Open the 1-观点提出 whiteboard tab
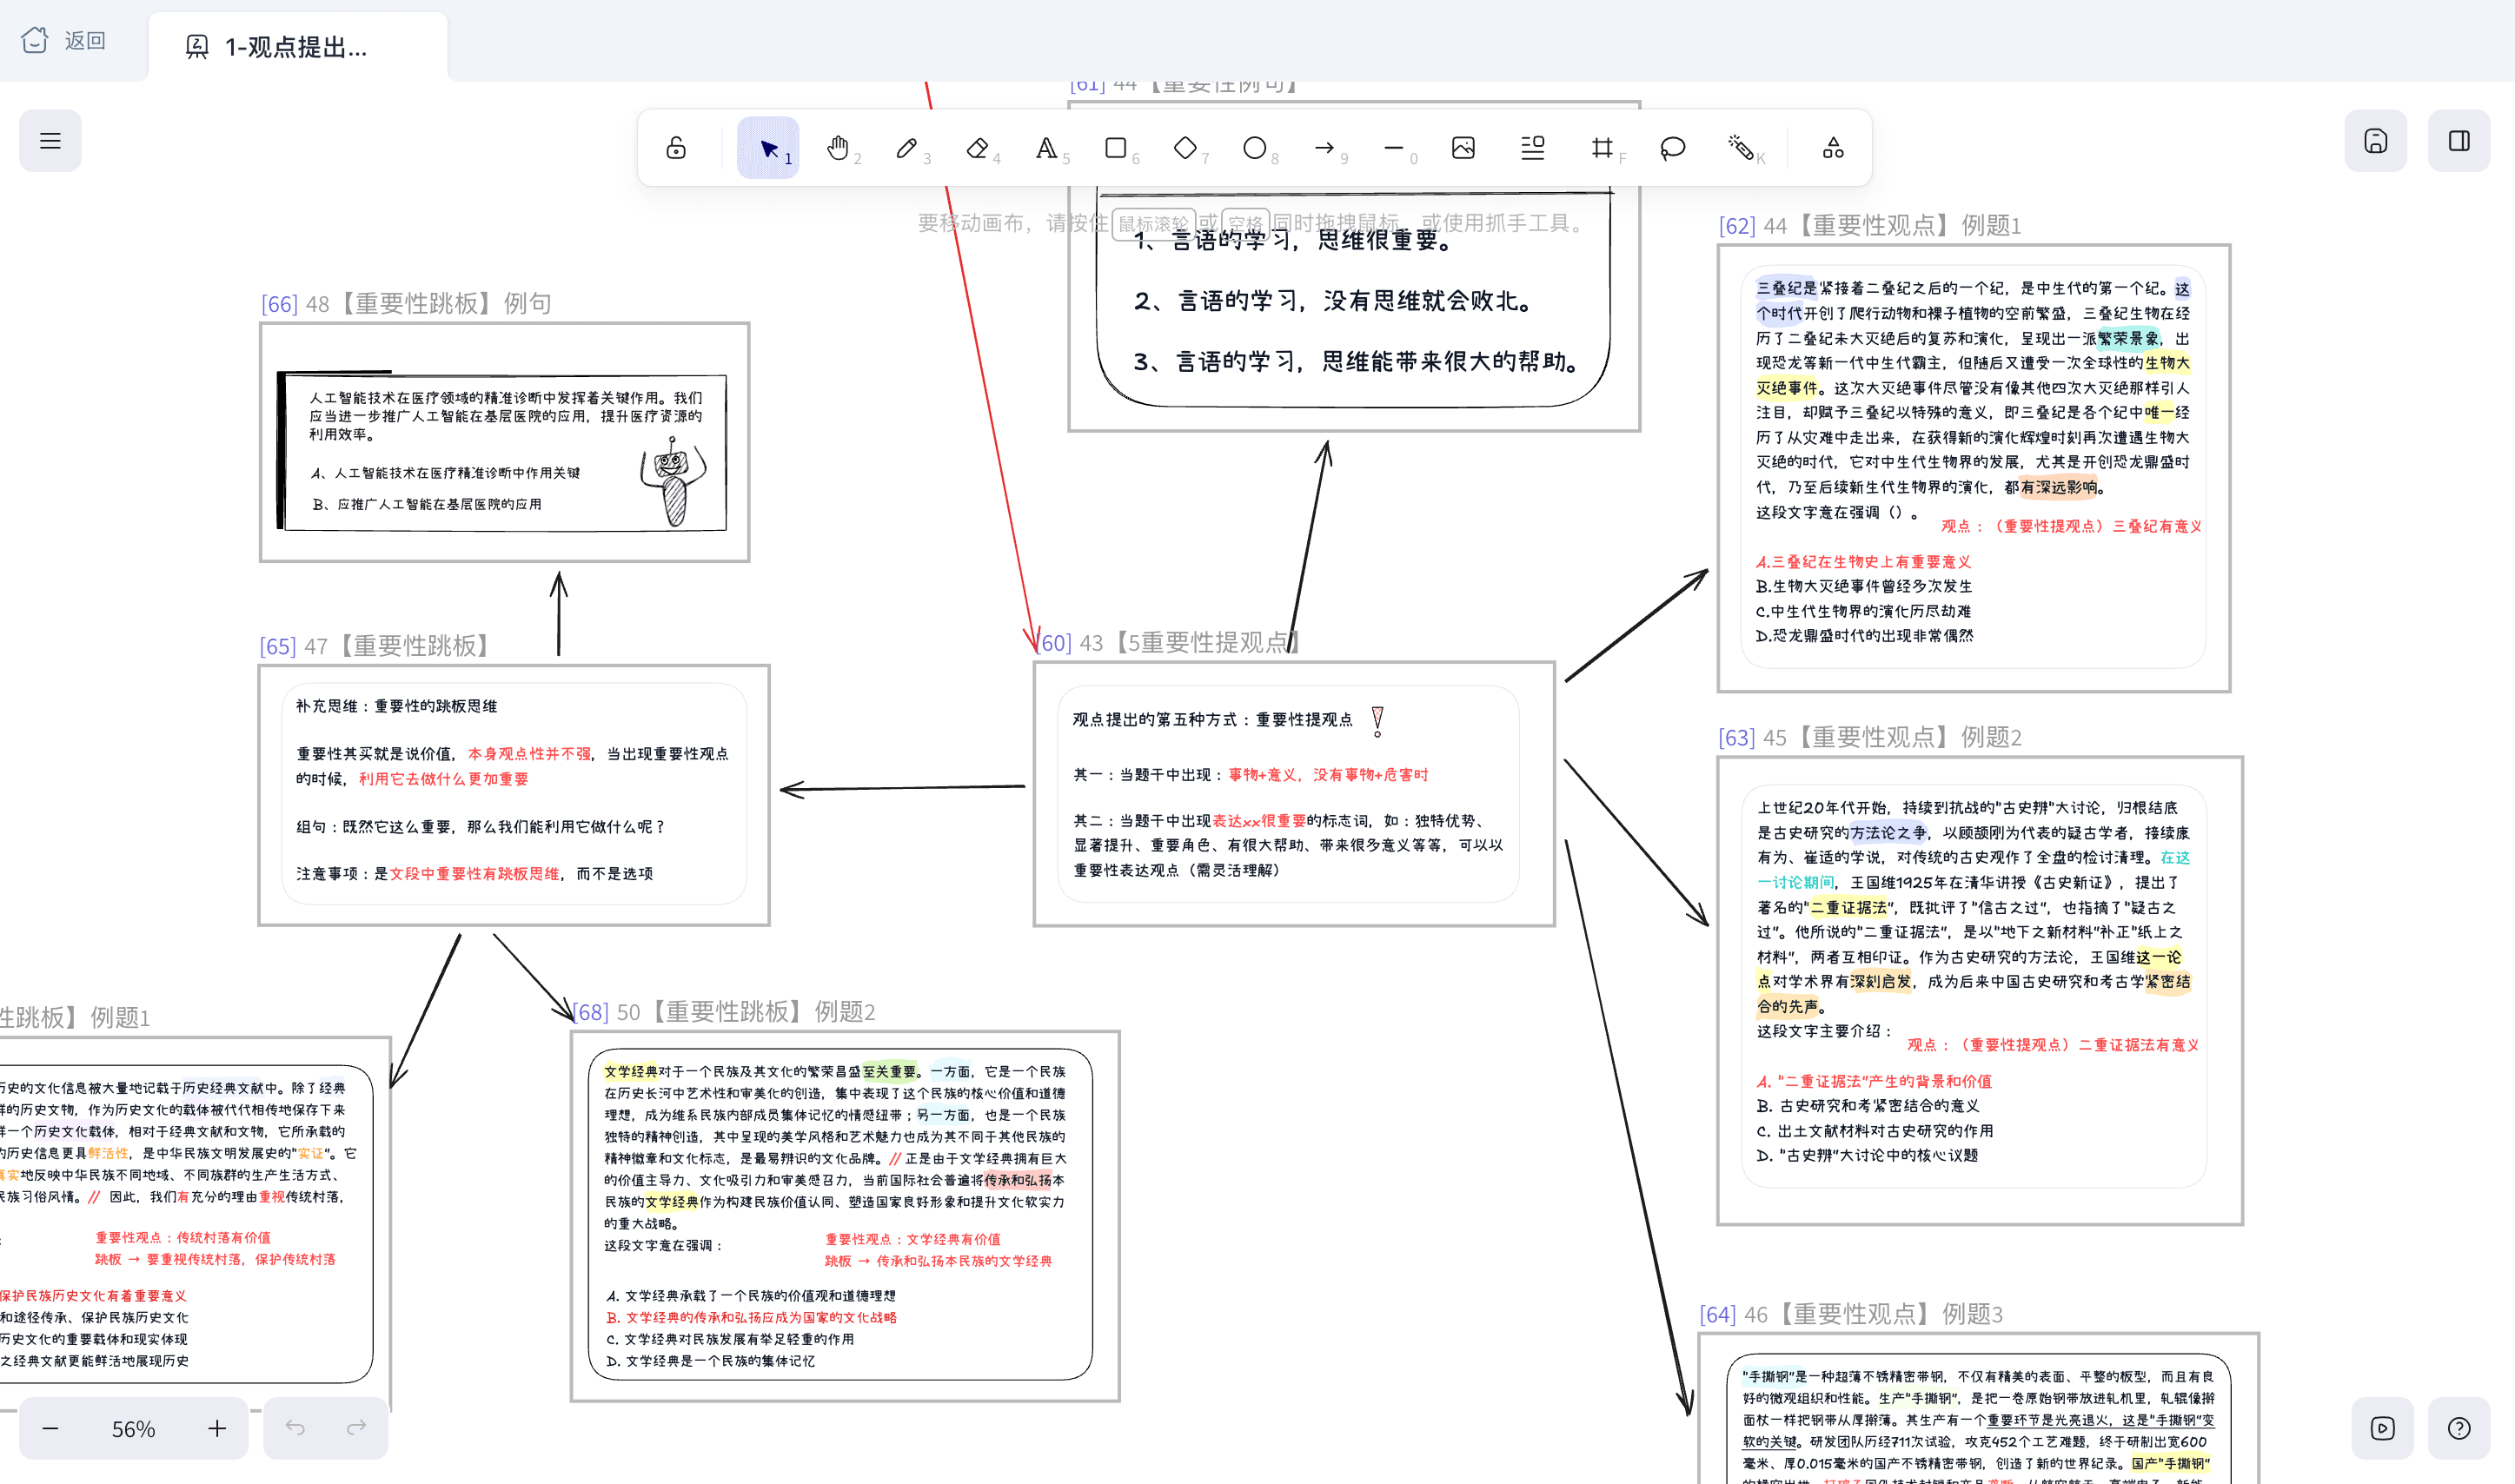This screenshot has height=1484, width=2515. pyautogui.click(x=298, y=47)
